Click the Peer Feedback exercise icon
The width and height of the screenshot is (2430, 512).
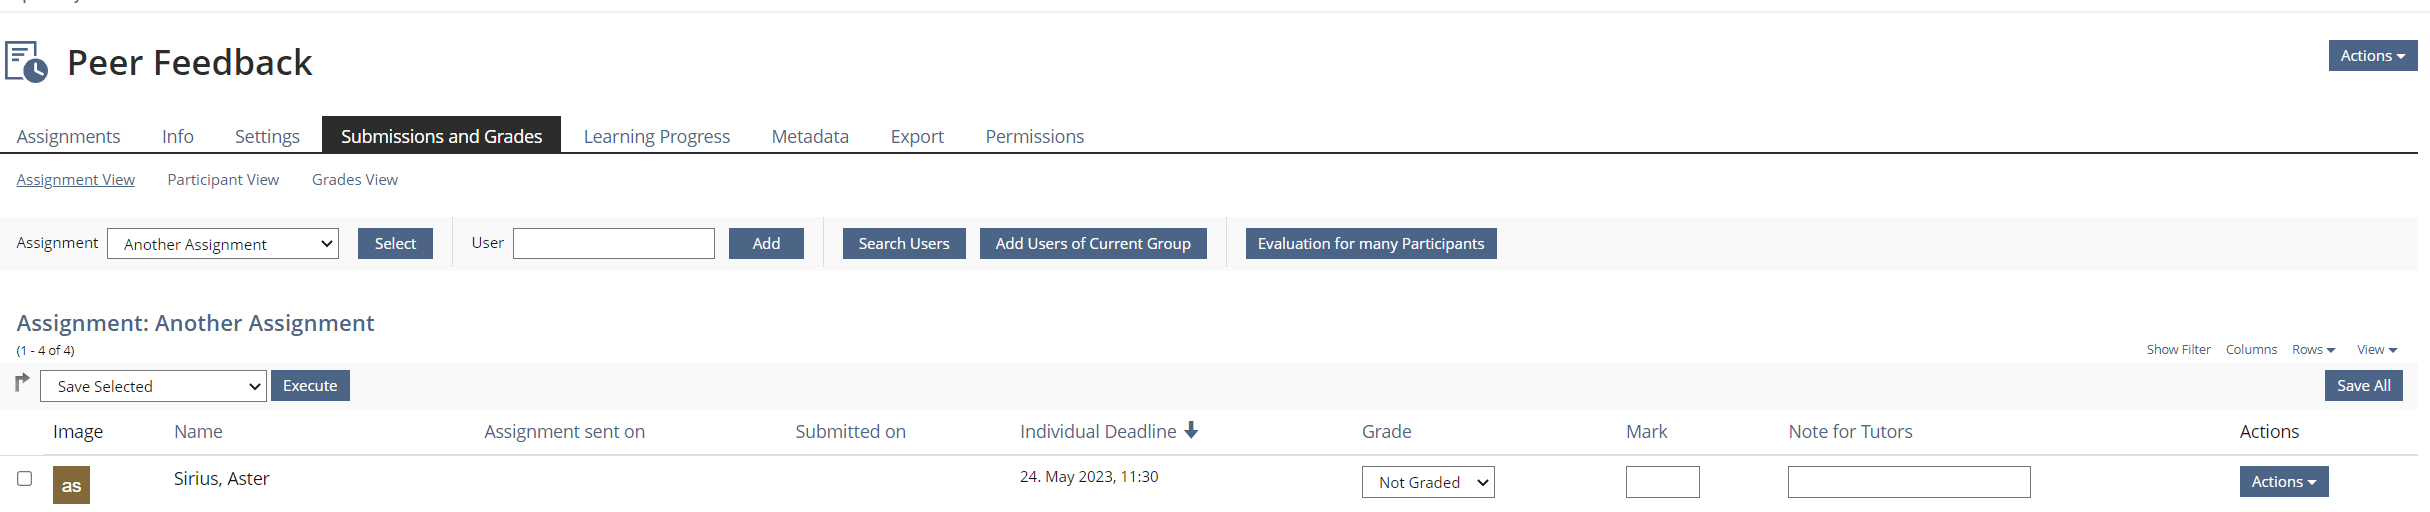[27, 62]
